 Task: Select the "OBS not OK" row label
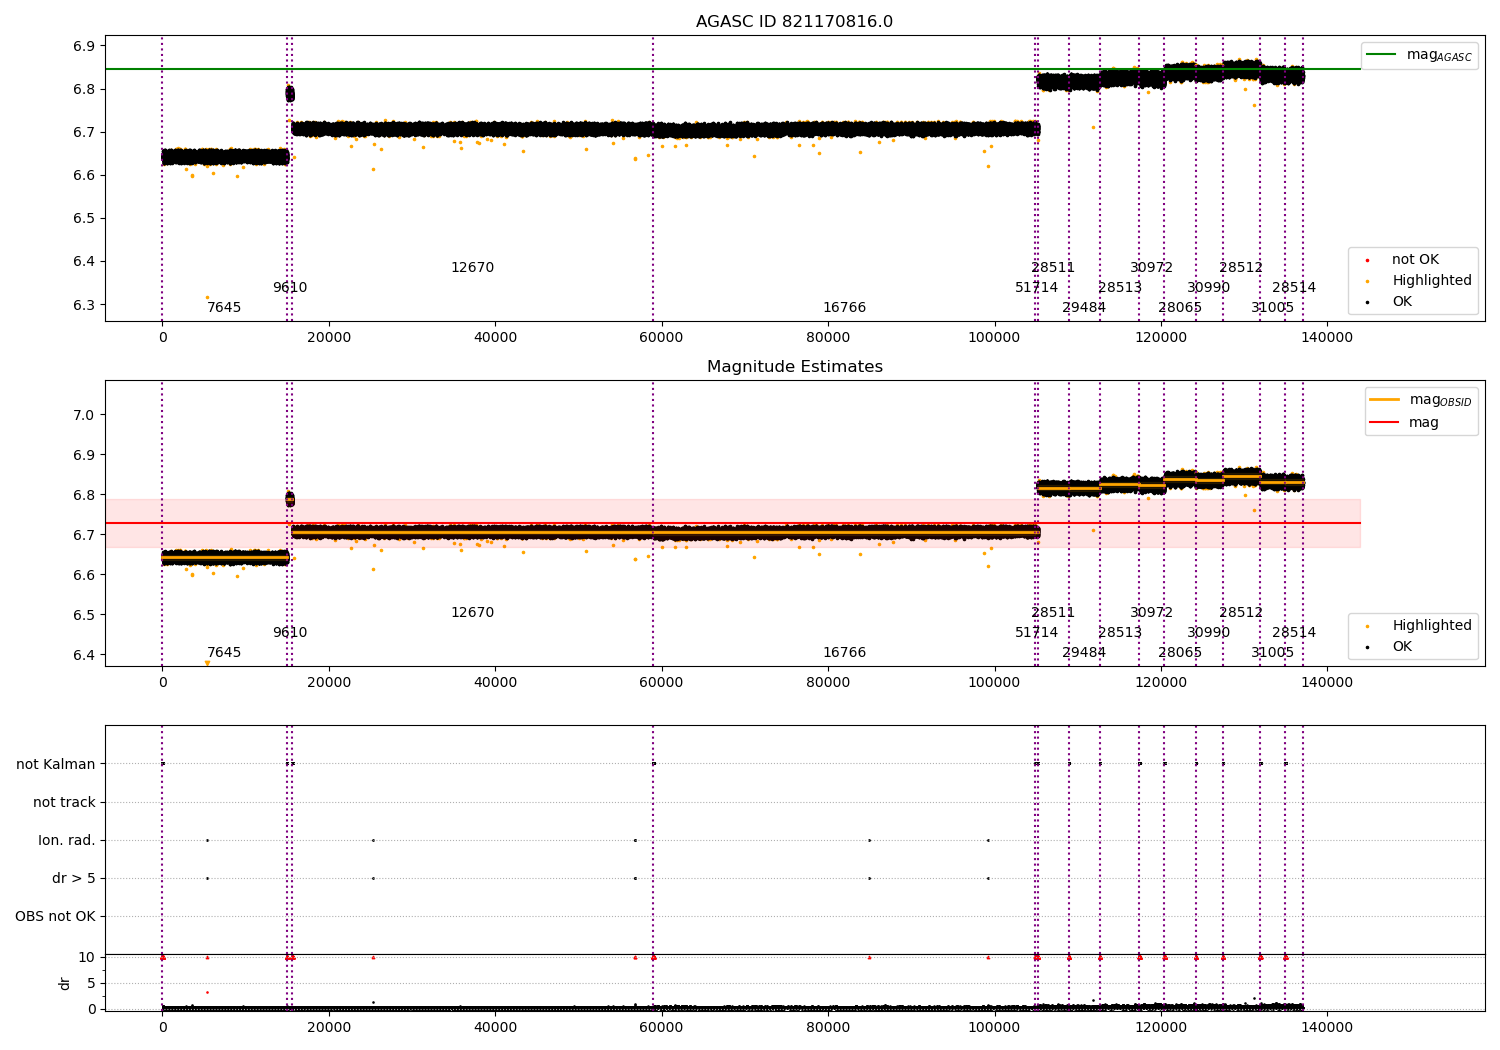(55, 917)
